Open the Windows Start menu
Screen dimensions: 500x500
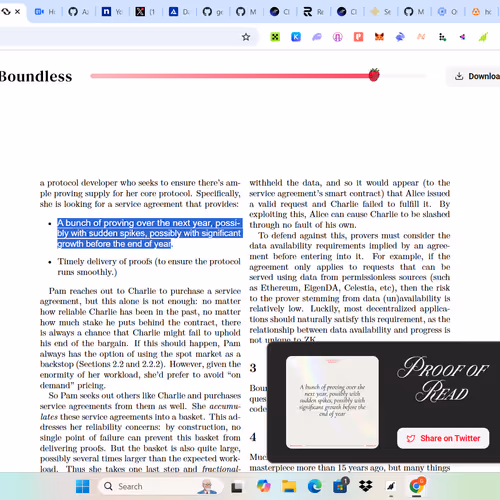click(x=82, y=486)
